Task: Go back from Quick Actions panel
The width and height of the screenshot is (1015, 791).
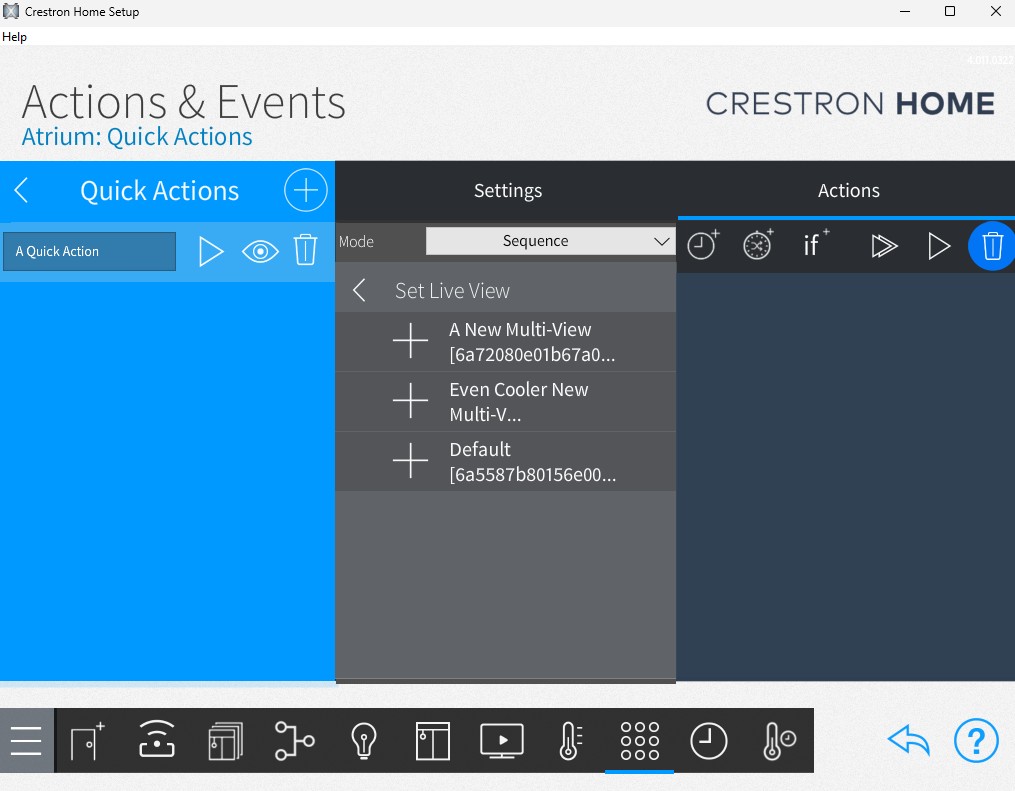Action: (x=21, y=190)
